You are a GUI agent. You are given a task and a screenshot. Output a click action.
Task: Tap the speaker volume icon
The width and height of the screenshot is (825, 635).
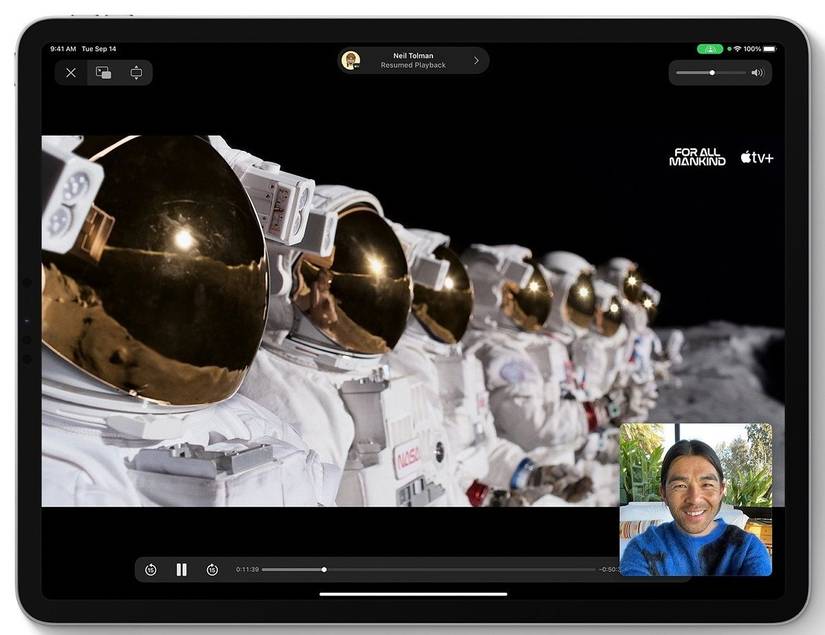click(x=758, y=73)
